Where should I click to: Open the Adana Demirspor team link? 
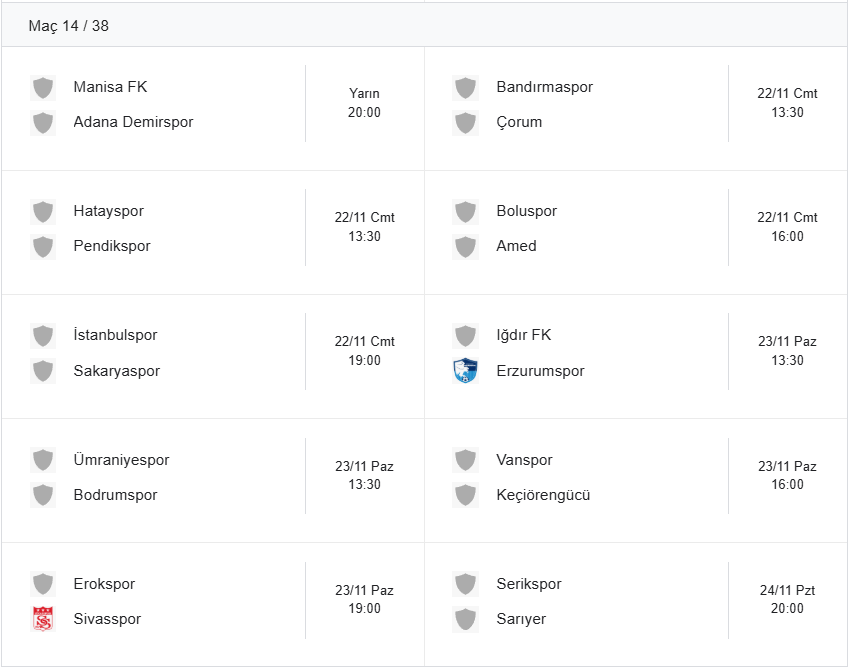pyautogui.click(x=133, y=122)
